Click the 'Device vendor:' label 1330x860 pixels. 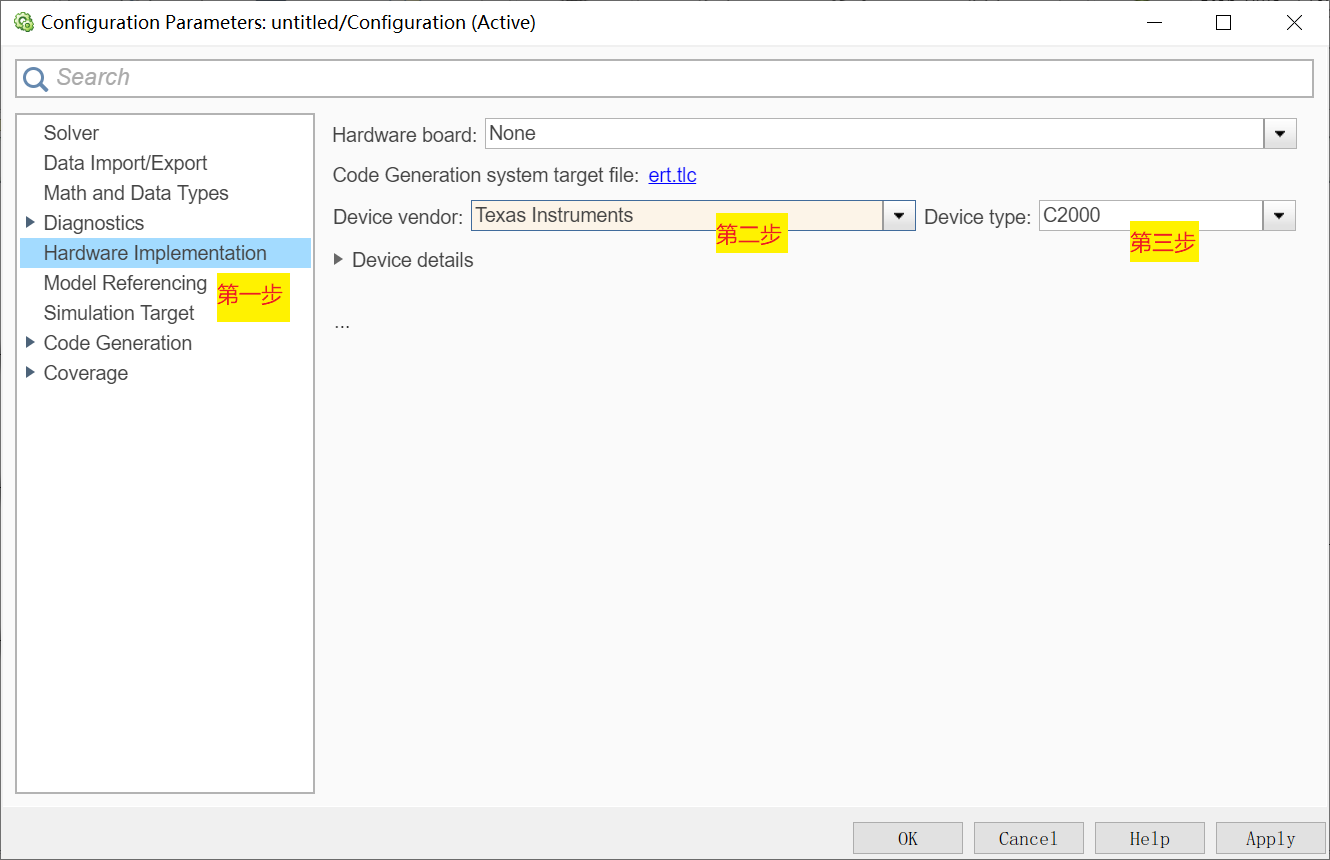(x=398, y=217)
